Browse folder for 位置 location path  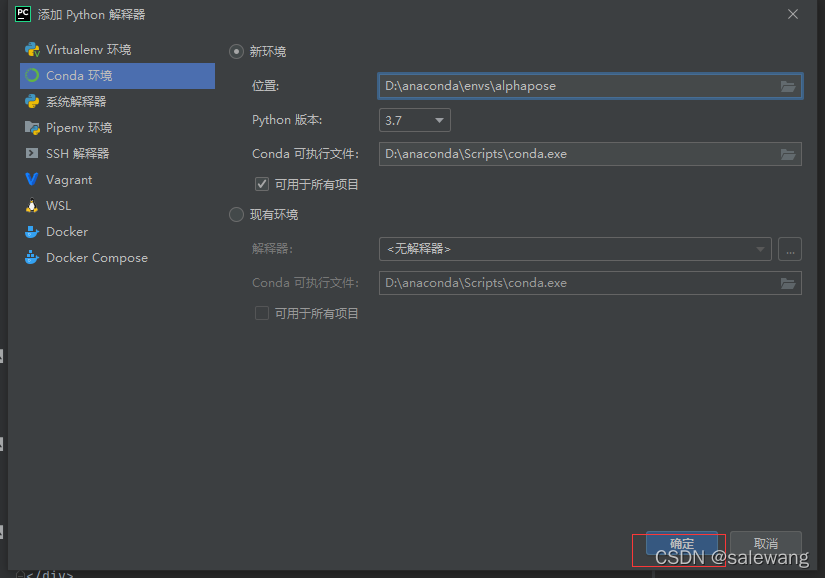coord(788,86)
